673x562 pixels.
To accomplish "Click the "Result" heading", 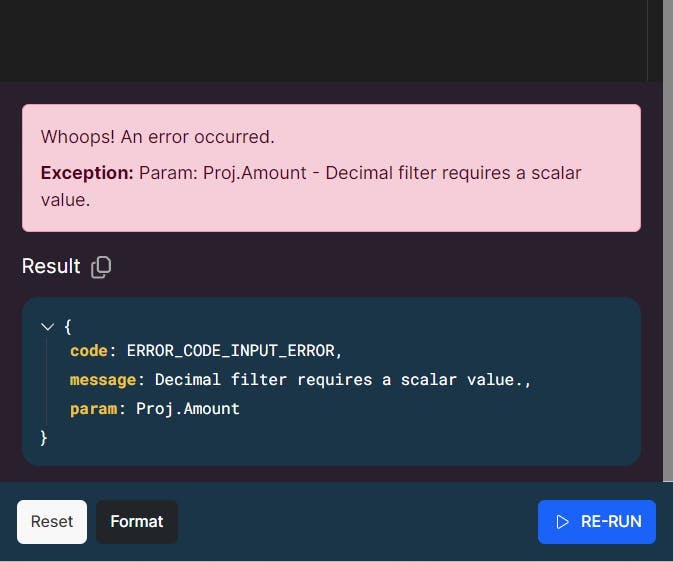I will click(x=51, y=266).
